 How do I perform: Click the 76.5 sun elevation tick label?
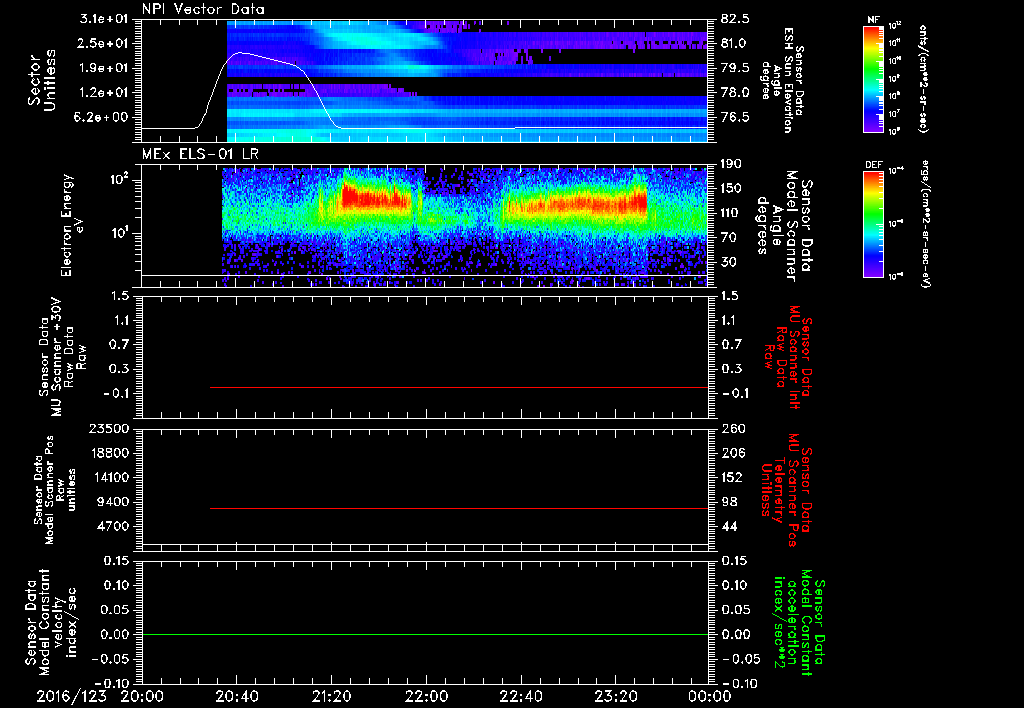point(735,118)
